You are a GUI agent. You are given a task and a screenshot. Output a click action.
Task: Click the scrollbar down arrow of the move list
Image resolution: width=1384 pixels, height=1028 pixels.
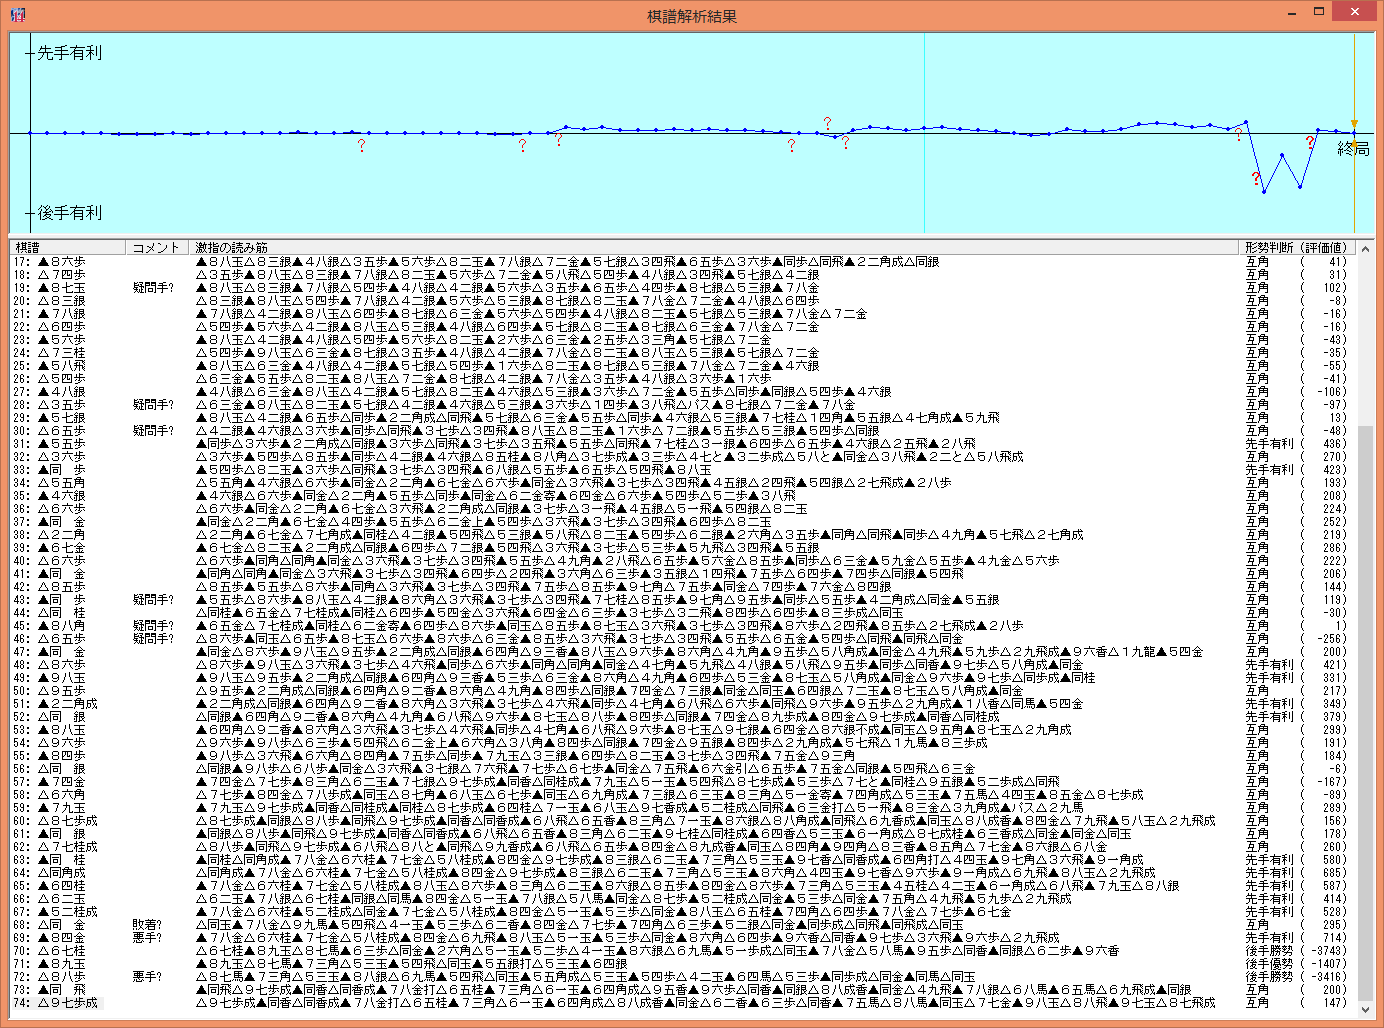(x=1365, y=1009)
